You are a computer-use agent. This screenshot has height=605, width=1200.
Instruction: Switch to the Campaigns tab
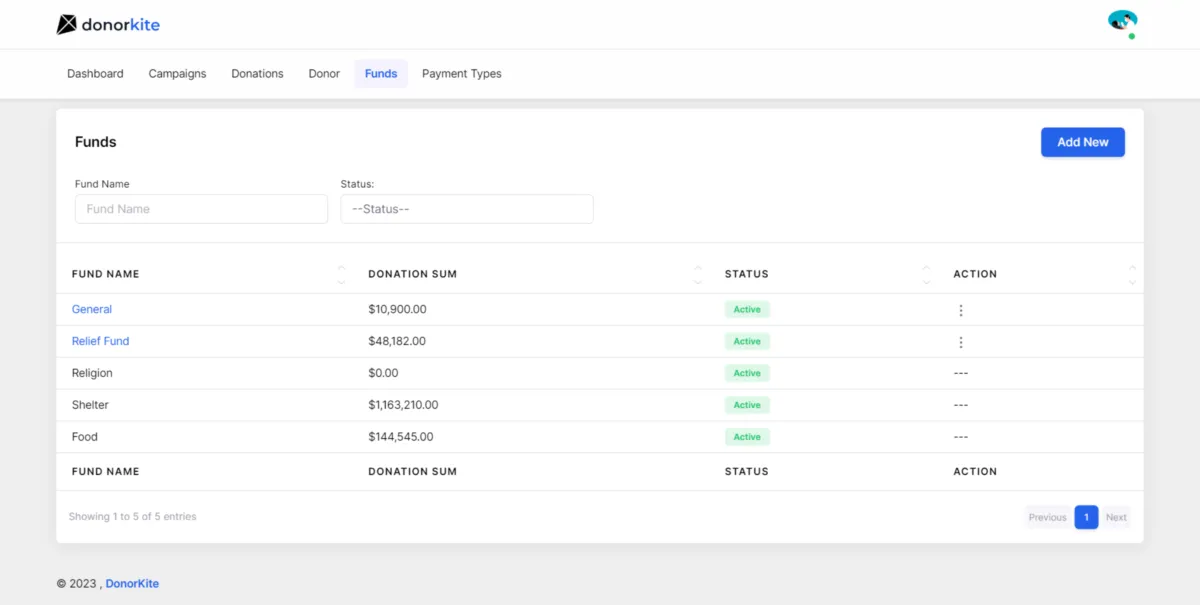point(177,74)
